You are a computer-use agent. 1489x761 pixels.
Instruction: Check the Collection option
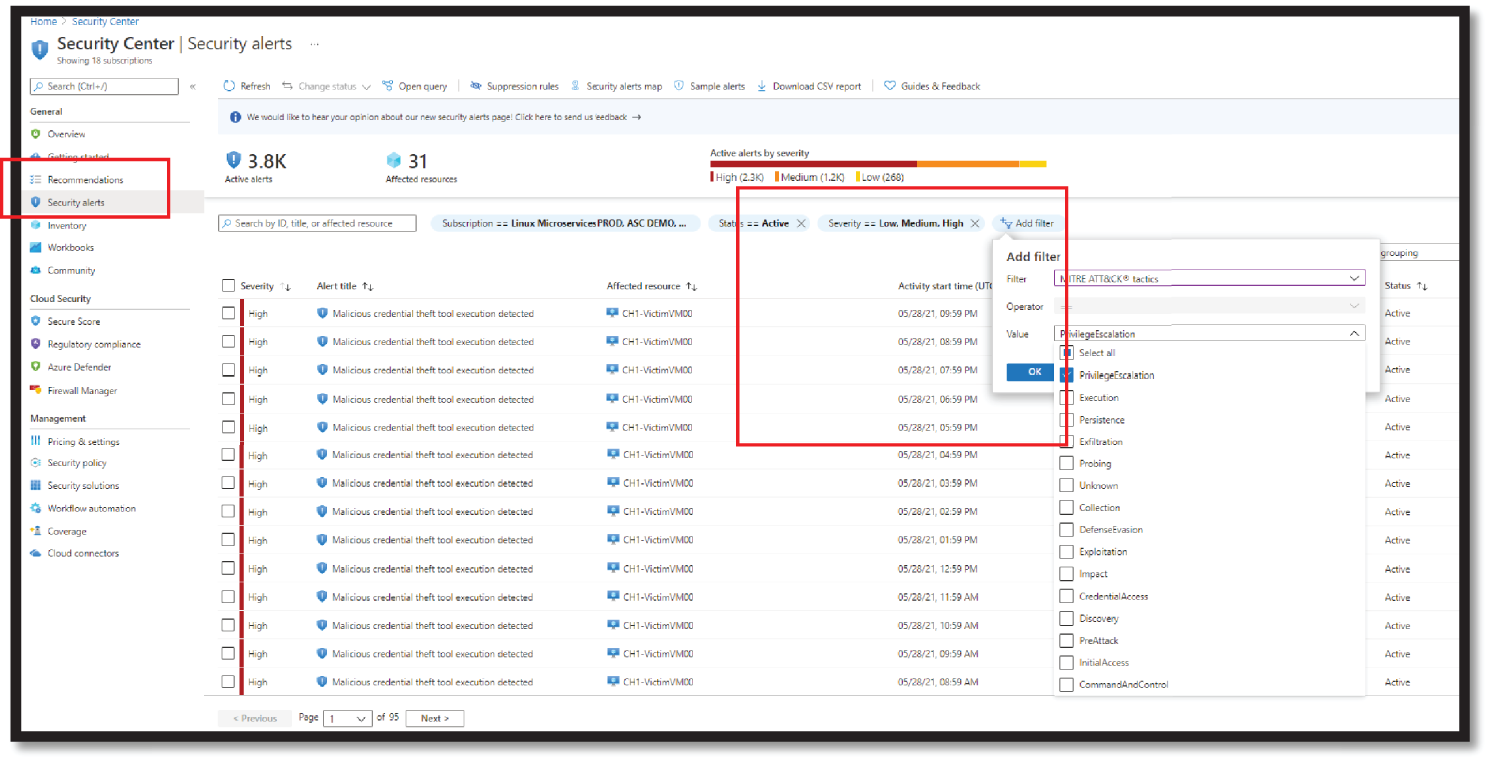click(1067, 508)
